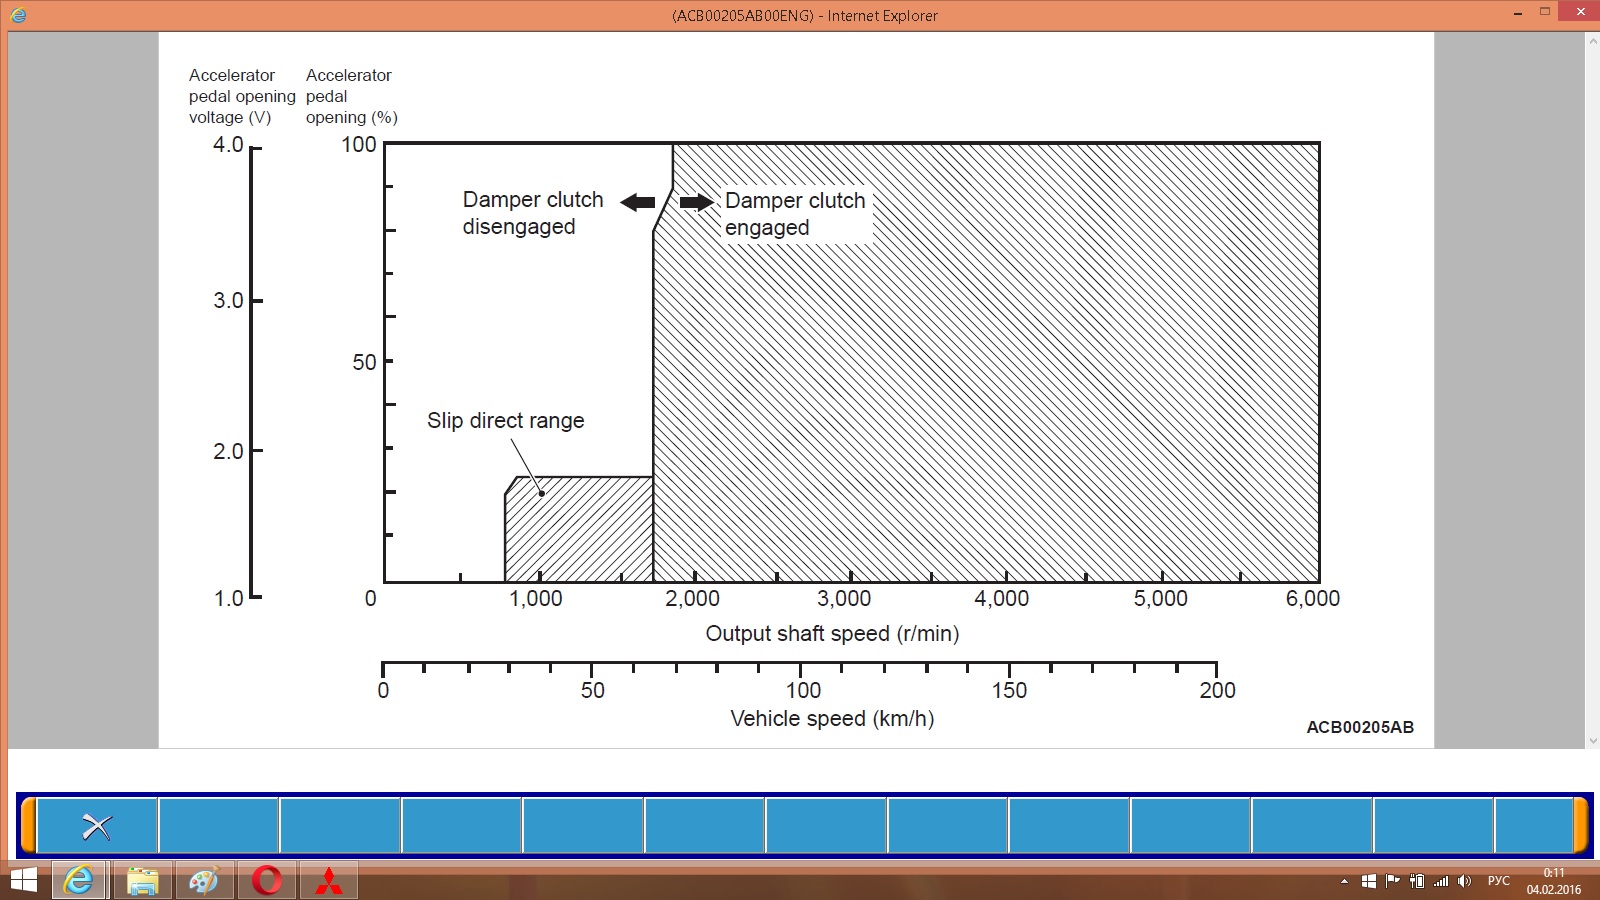The height and width of the screenshot is (900, 1600).
Task: Show hidden system tray icons
Action: tap(1344, 881)
